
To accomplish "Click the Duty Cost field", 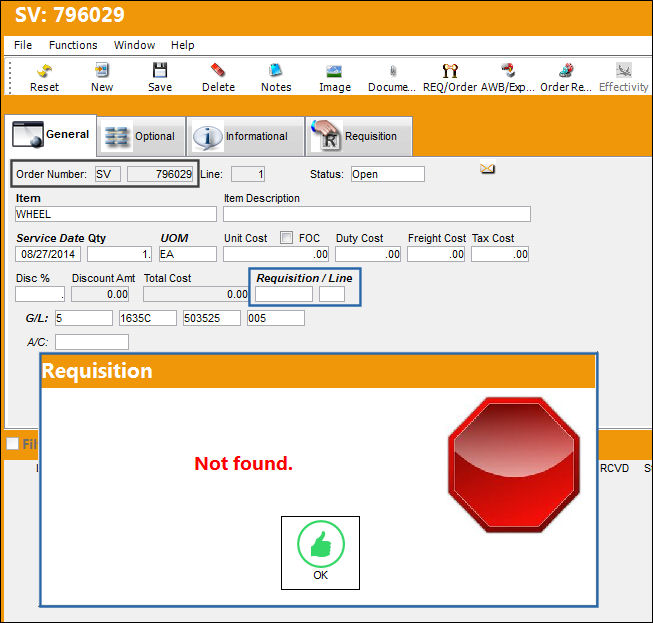I will pyautogui.click(x=368, y=254).
